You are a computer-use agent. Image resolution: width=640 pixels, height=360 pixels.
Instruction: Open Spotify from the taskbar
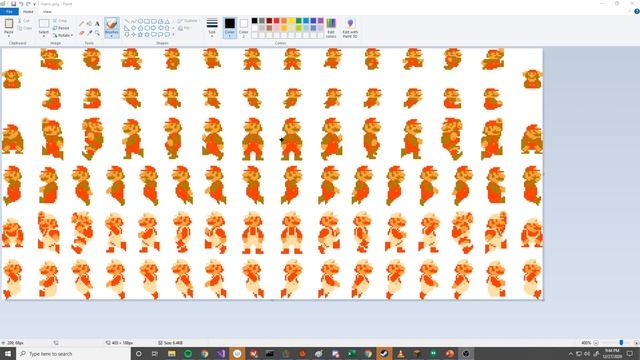188,353
